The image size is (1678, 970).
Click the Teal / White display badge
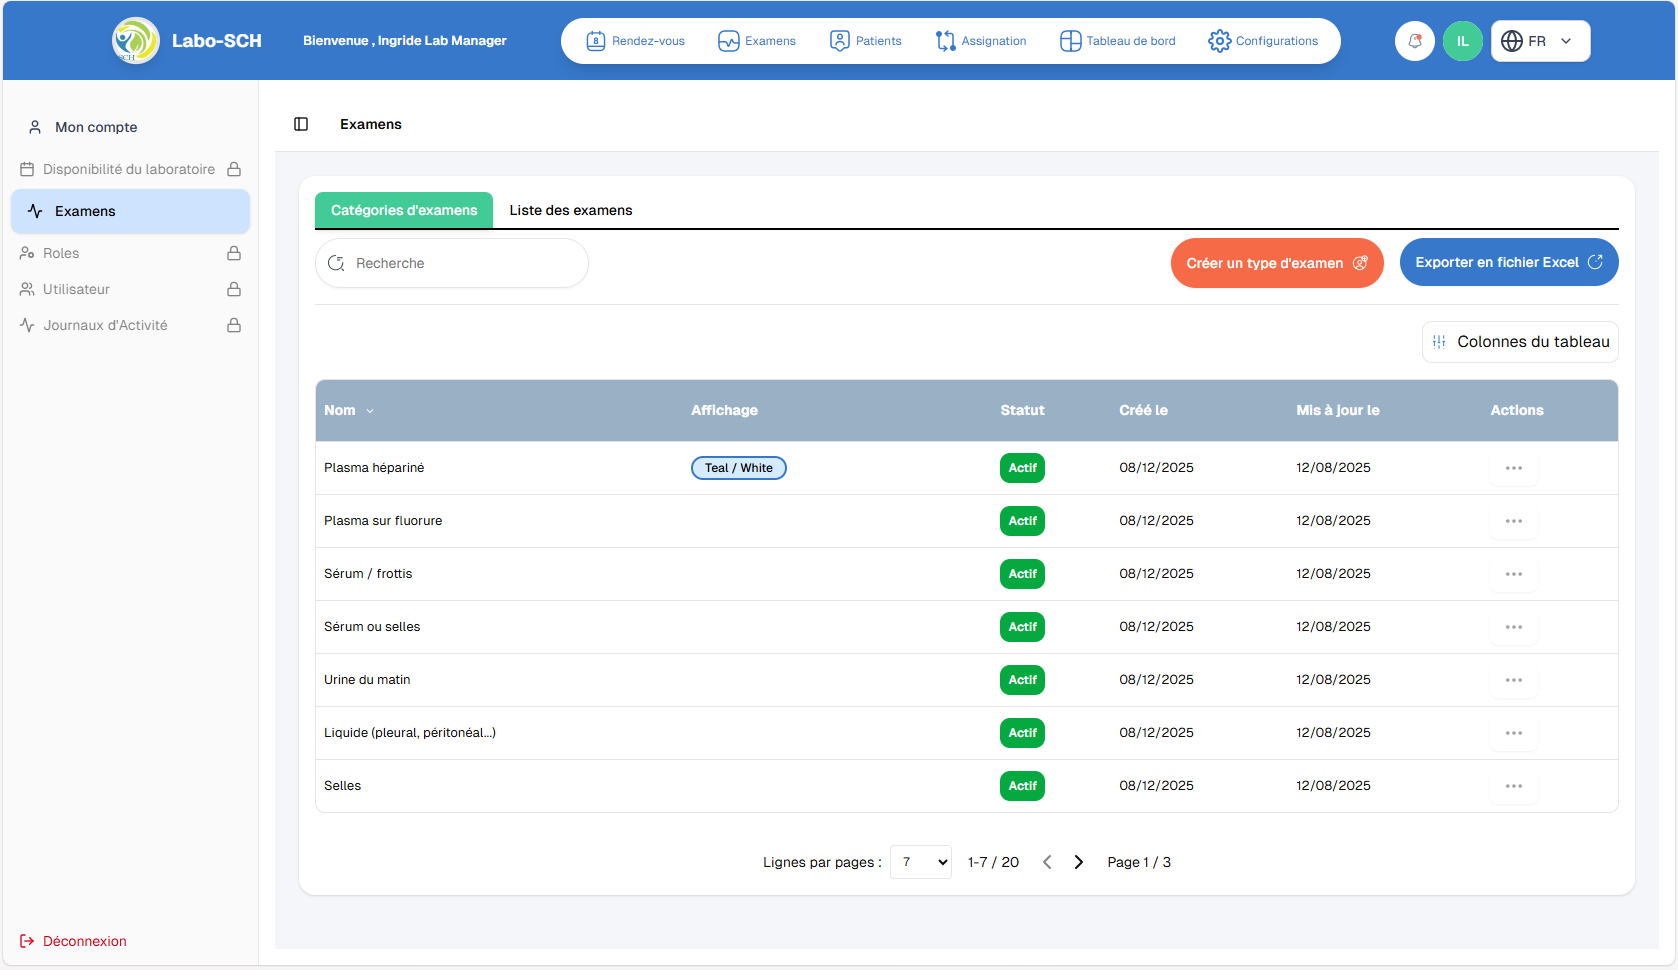[x=738, y=468]
